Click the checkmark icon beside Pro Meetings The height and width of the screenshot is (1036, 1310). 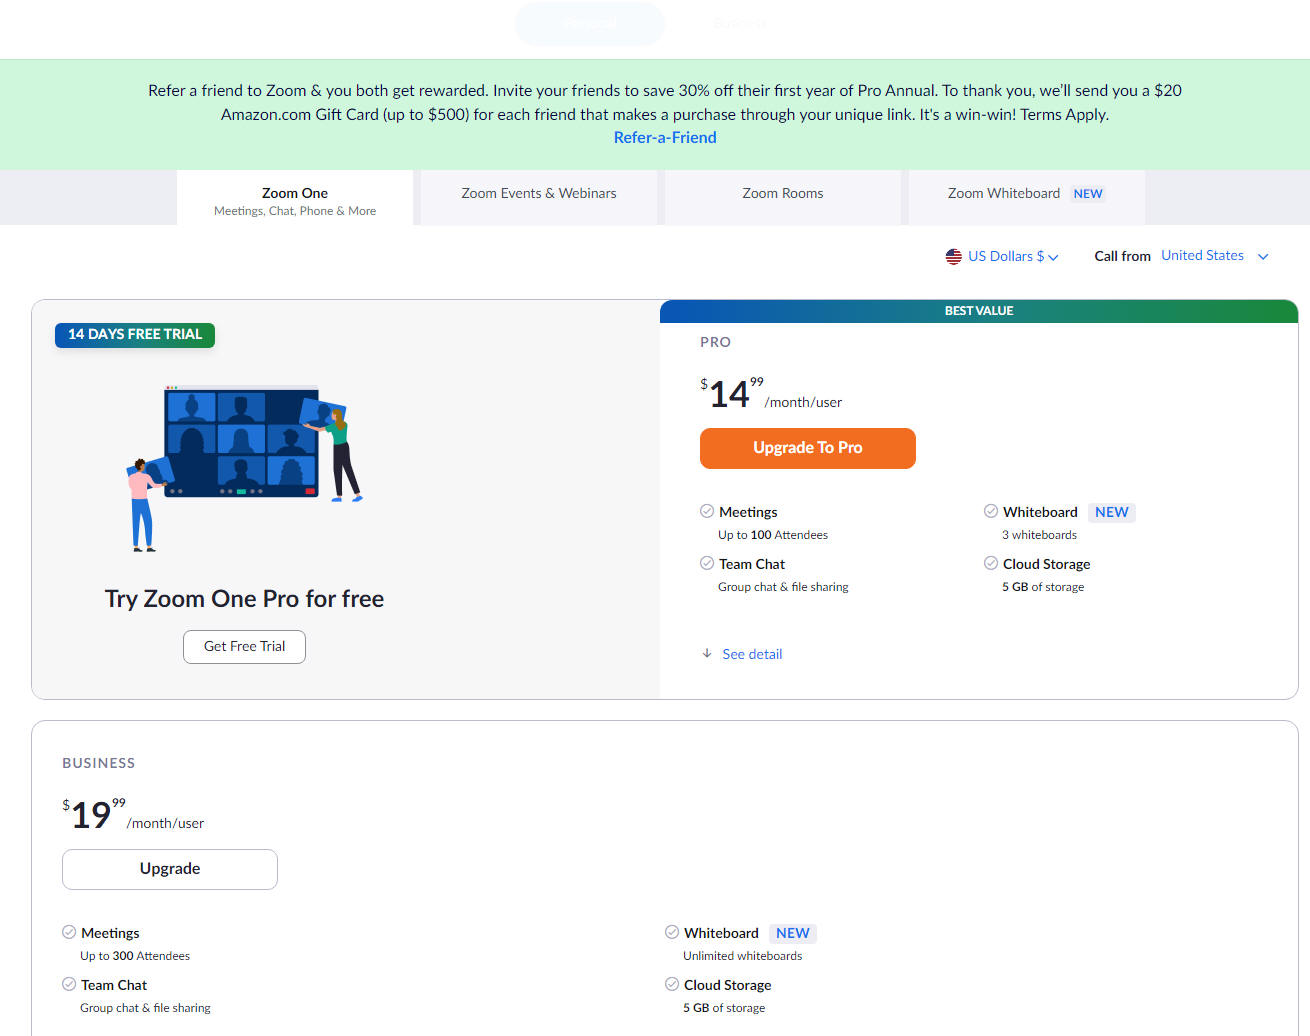coord(707,511)
